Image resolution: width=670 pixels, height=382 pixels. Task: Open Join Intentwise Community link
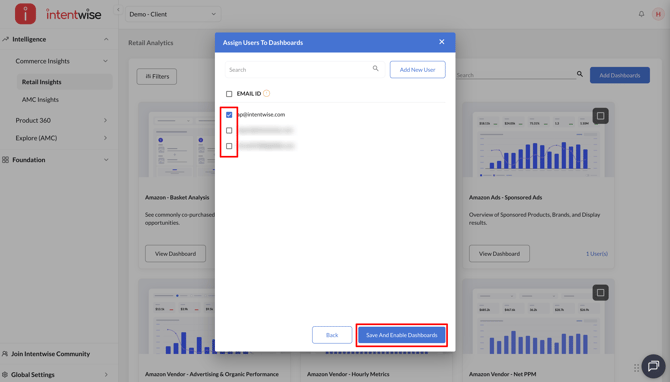click(x=50, y=354)
